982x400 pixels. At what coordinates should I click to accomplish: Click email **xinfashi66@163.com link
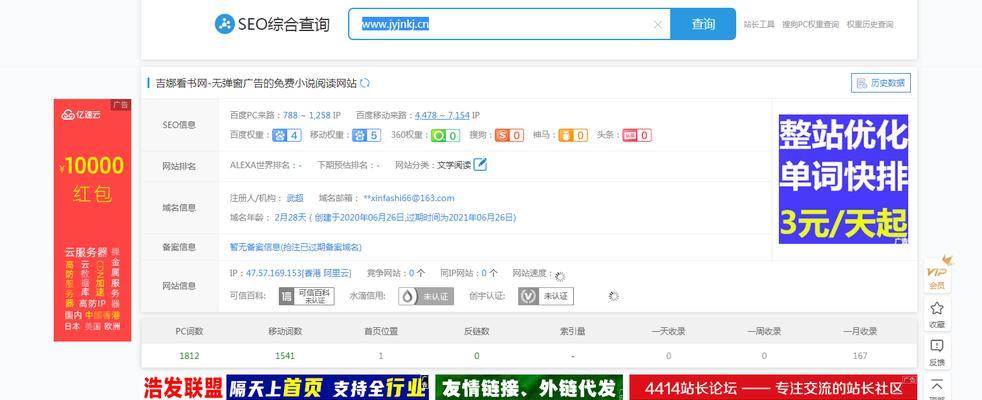click(409, 198)
